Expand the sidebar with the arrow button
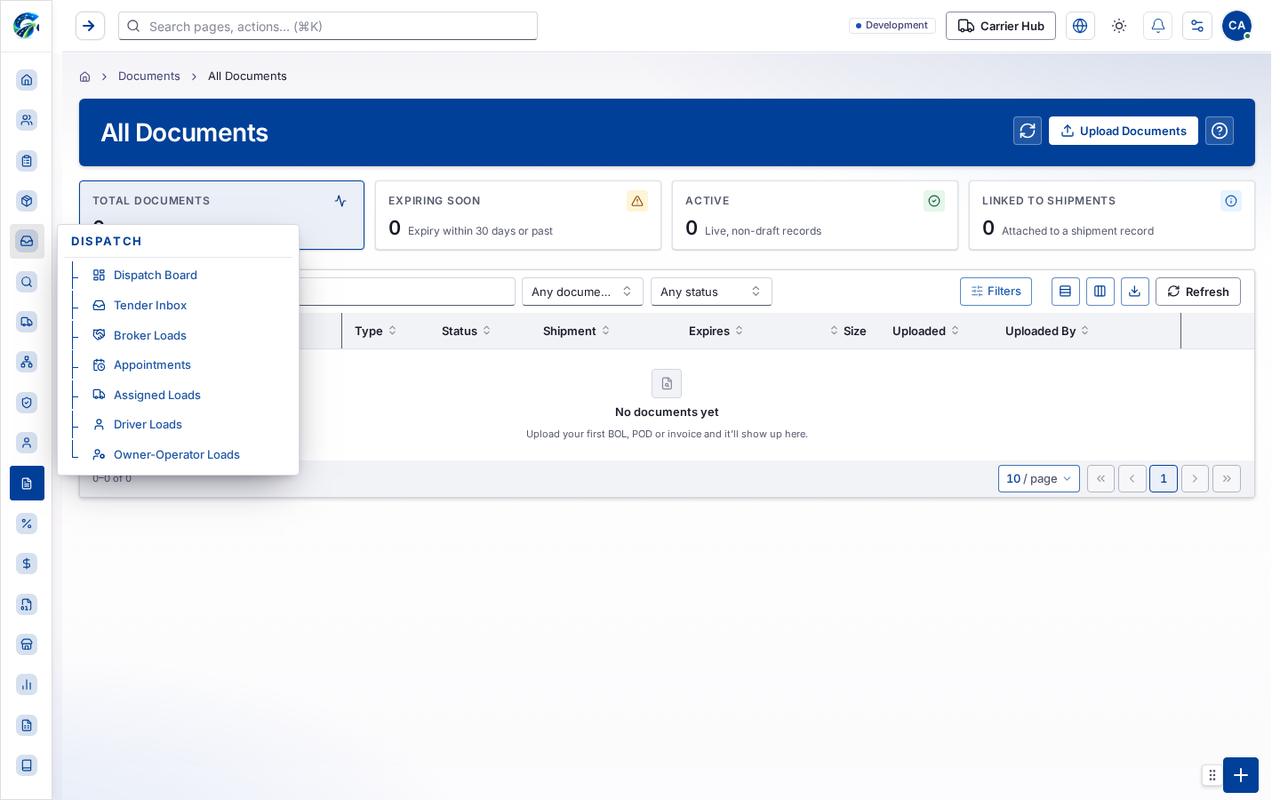The height and width of the screenshot is (800, 1280). tap(90, 26)
